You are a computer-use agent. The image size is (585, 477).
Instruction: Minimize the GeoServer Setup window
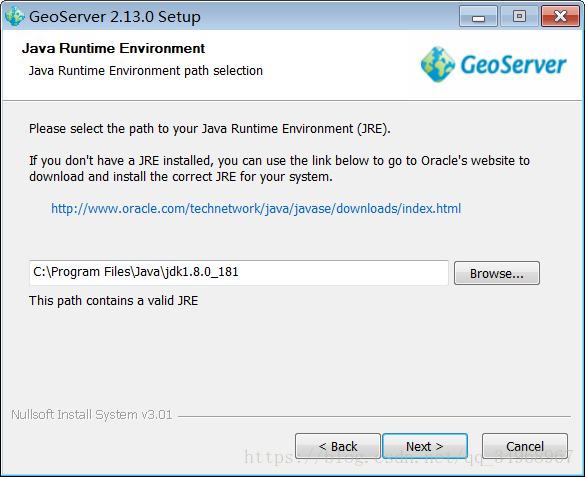478,17
